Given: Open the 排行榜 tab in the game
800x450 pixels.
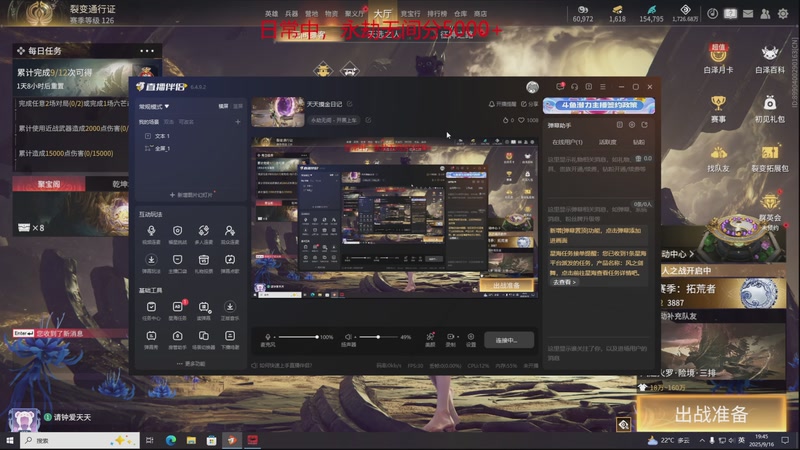Looking at the screenshot, I should (437, 14).
